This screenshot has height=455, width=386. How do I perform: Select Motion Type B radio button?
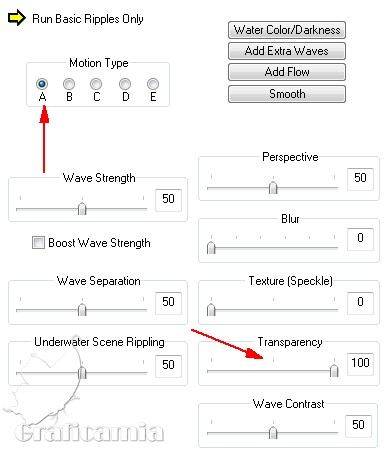pyautogui.click(x=69, y=84)
